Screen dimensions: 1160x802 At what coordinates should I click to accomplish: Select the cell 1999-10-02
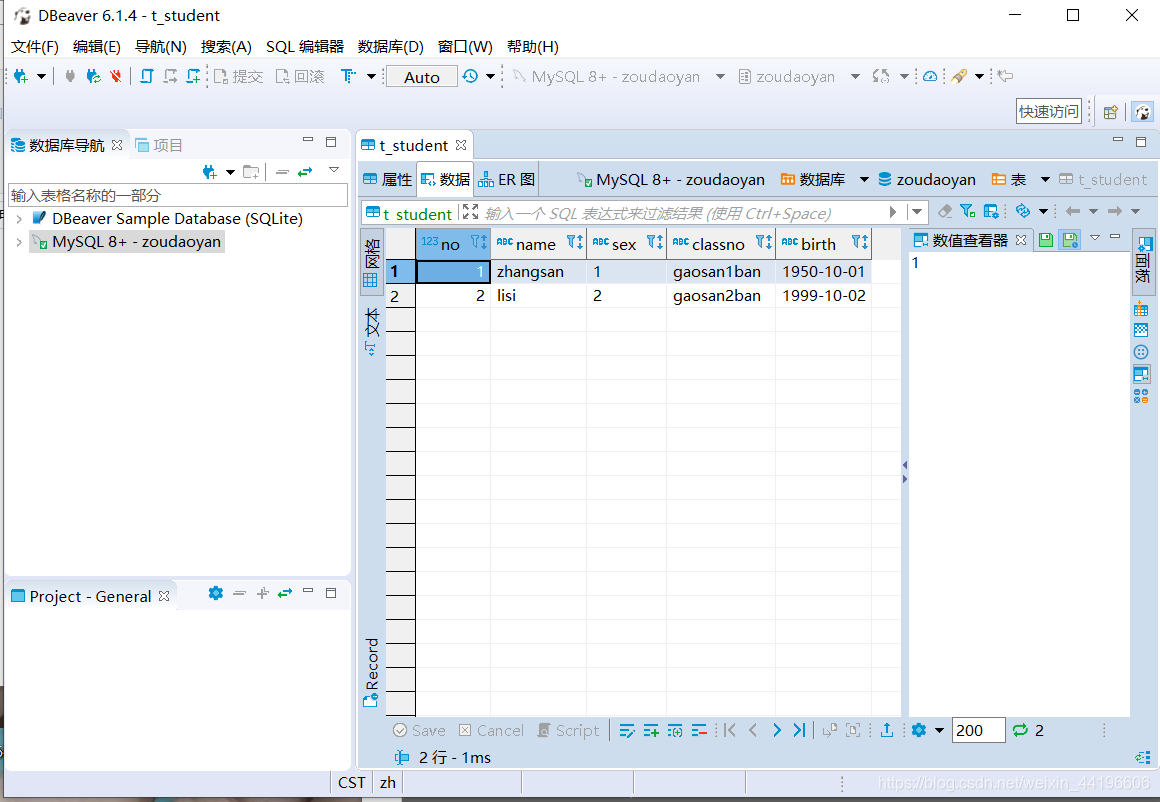pyautogui.click(x=823, y=296)
